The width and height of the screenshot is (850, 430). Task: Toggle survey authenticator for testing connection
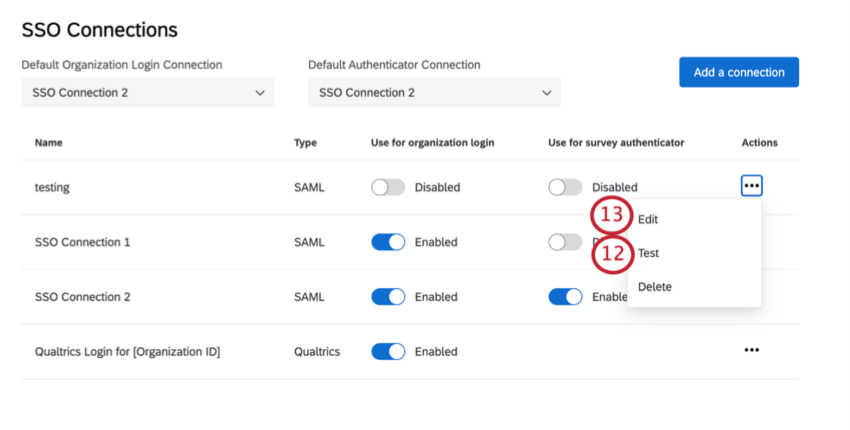point(565,187)
